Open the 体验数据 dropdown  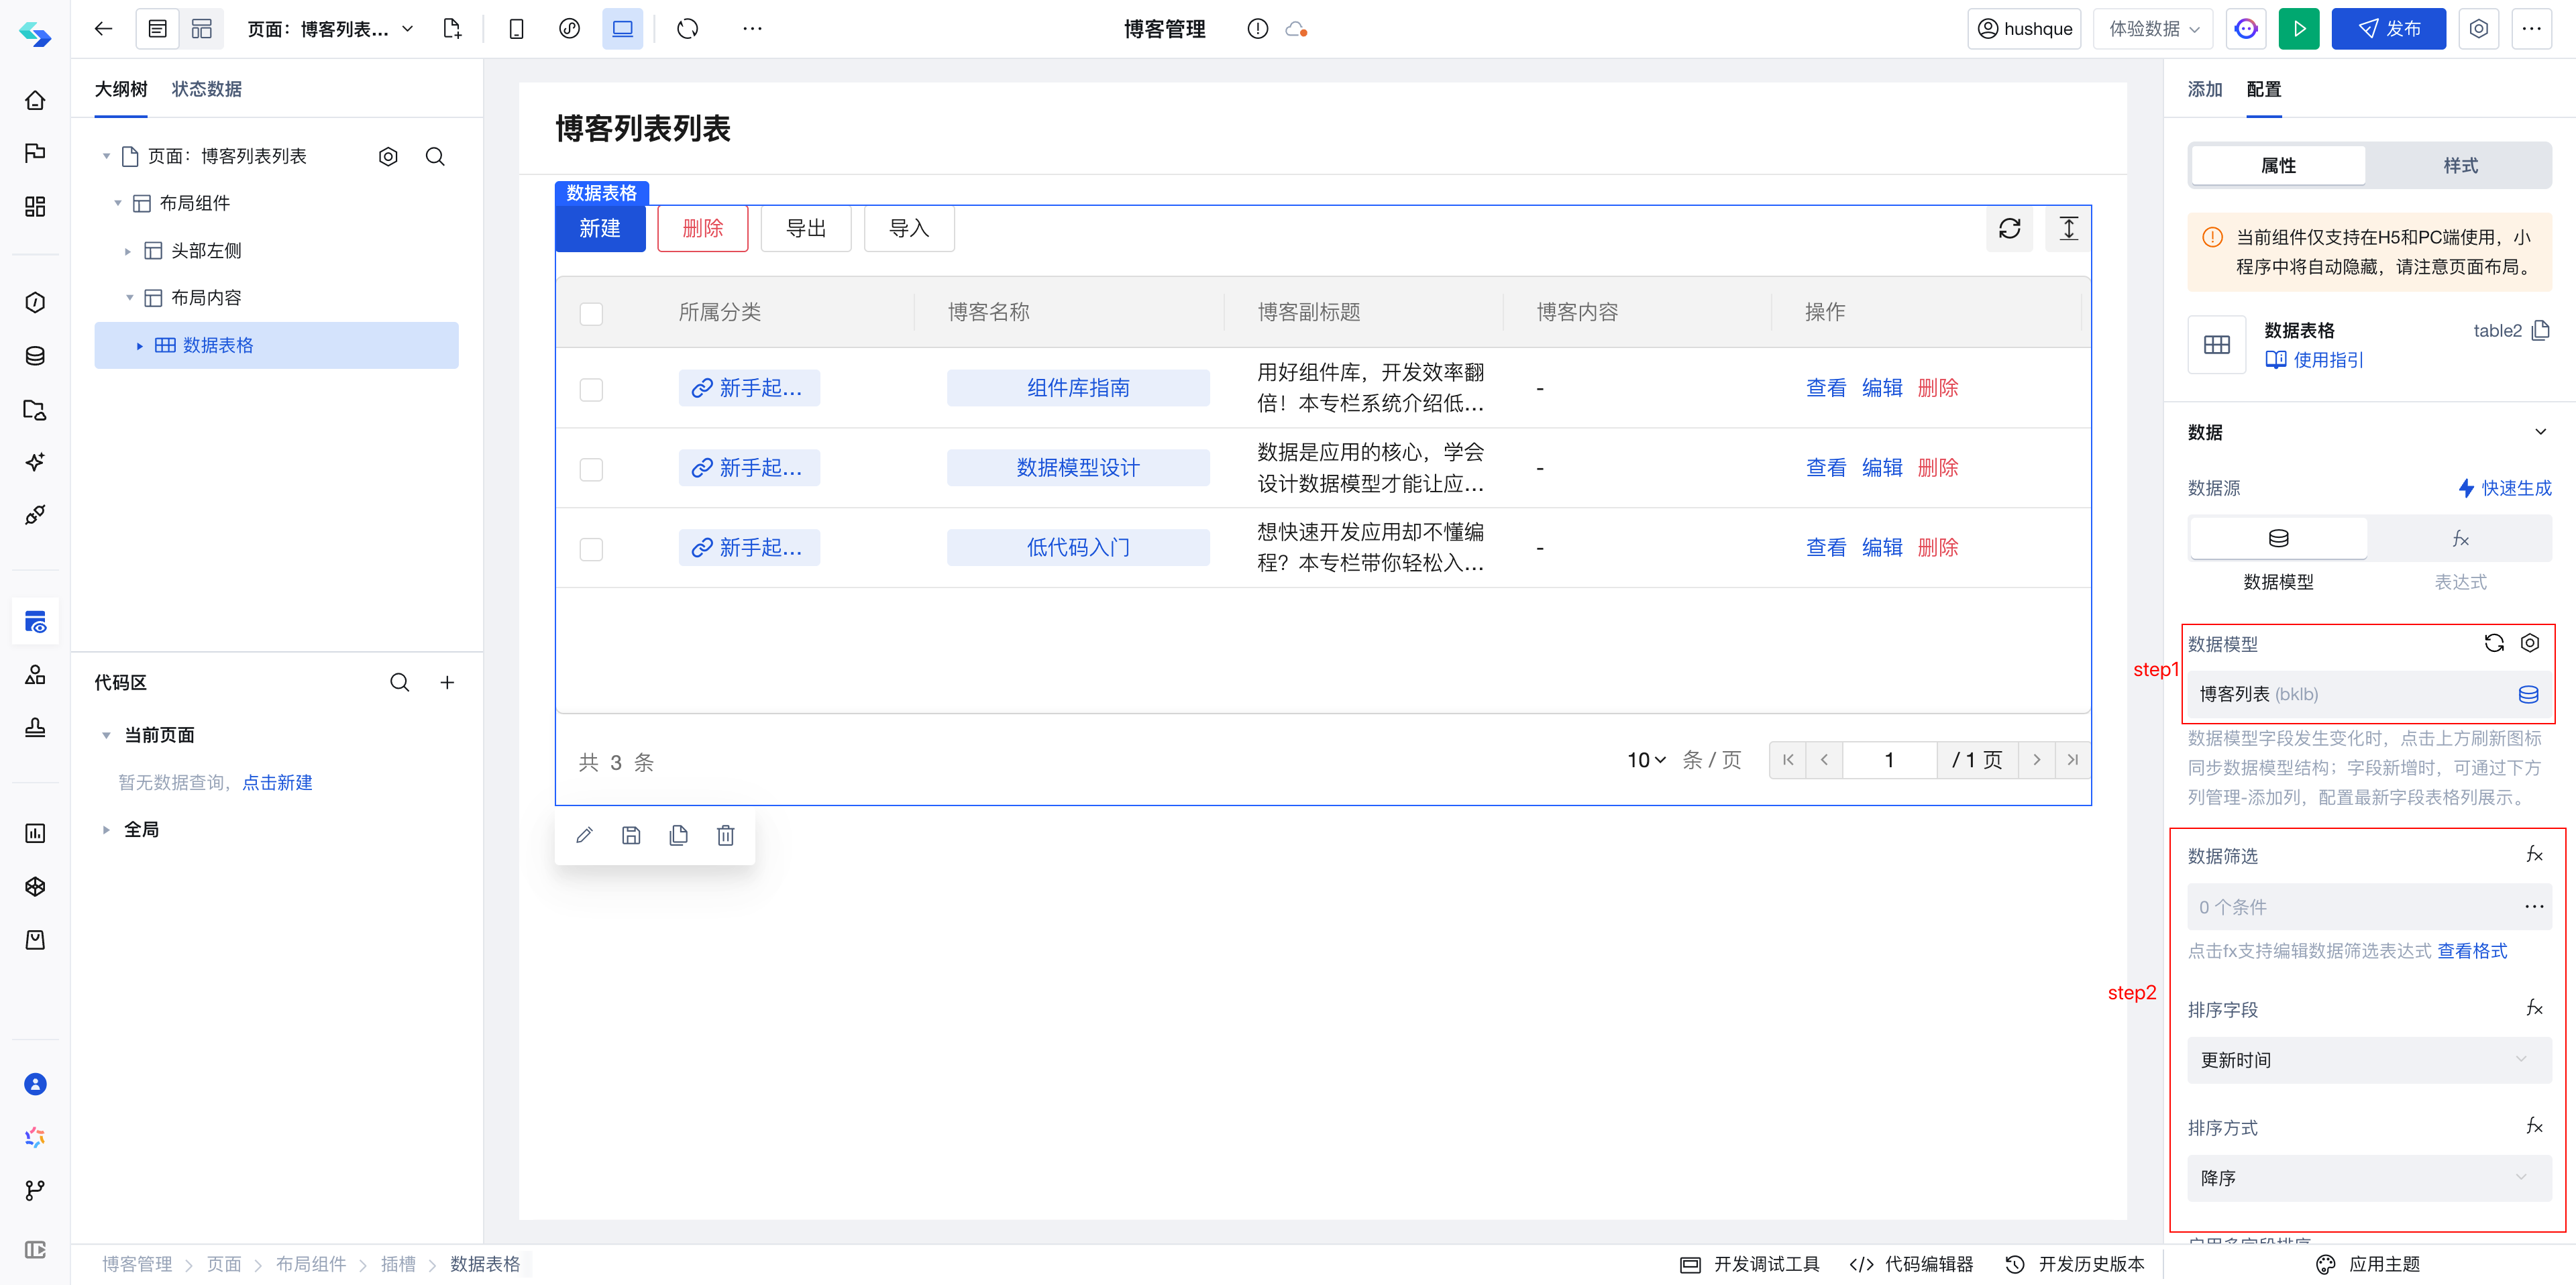click(x=2153, y=29)
